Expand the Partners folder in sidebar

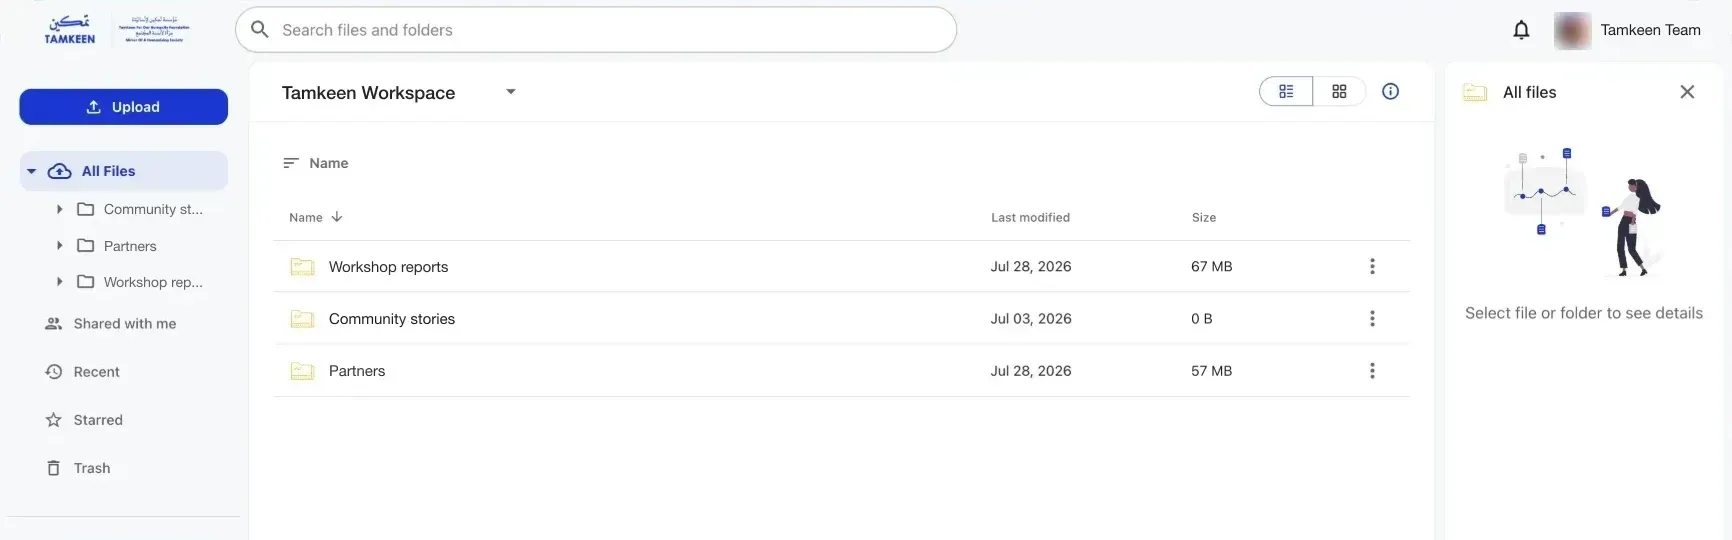pos(60,245)
